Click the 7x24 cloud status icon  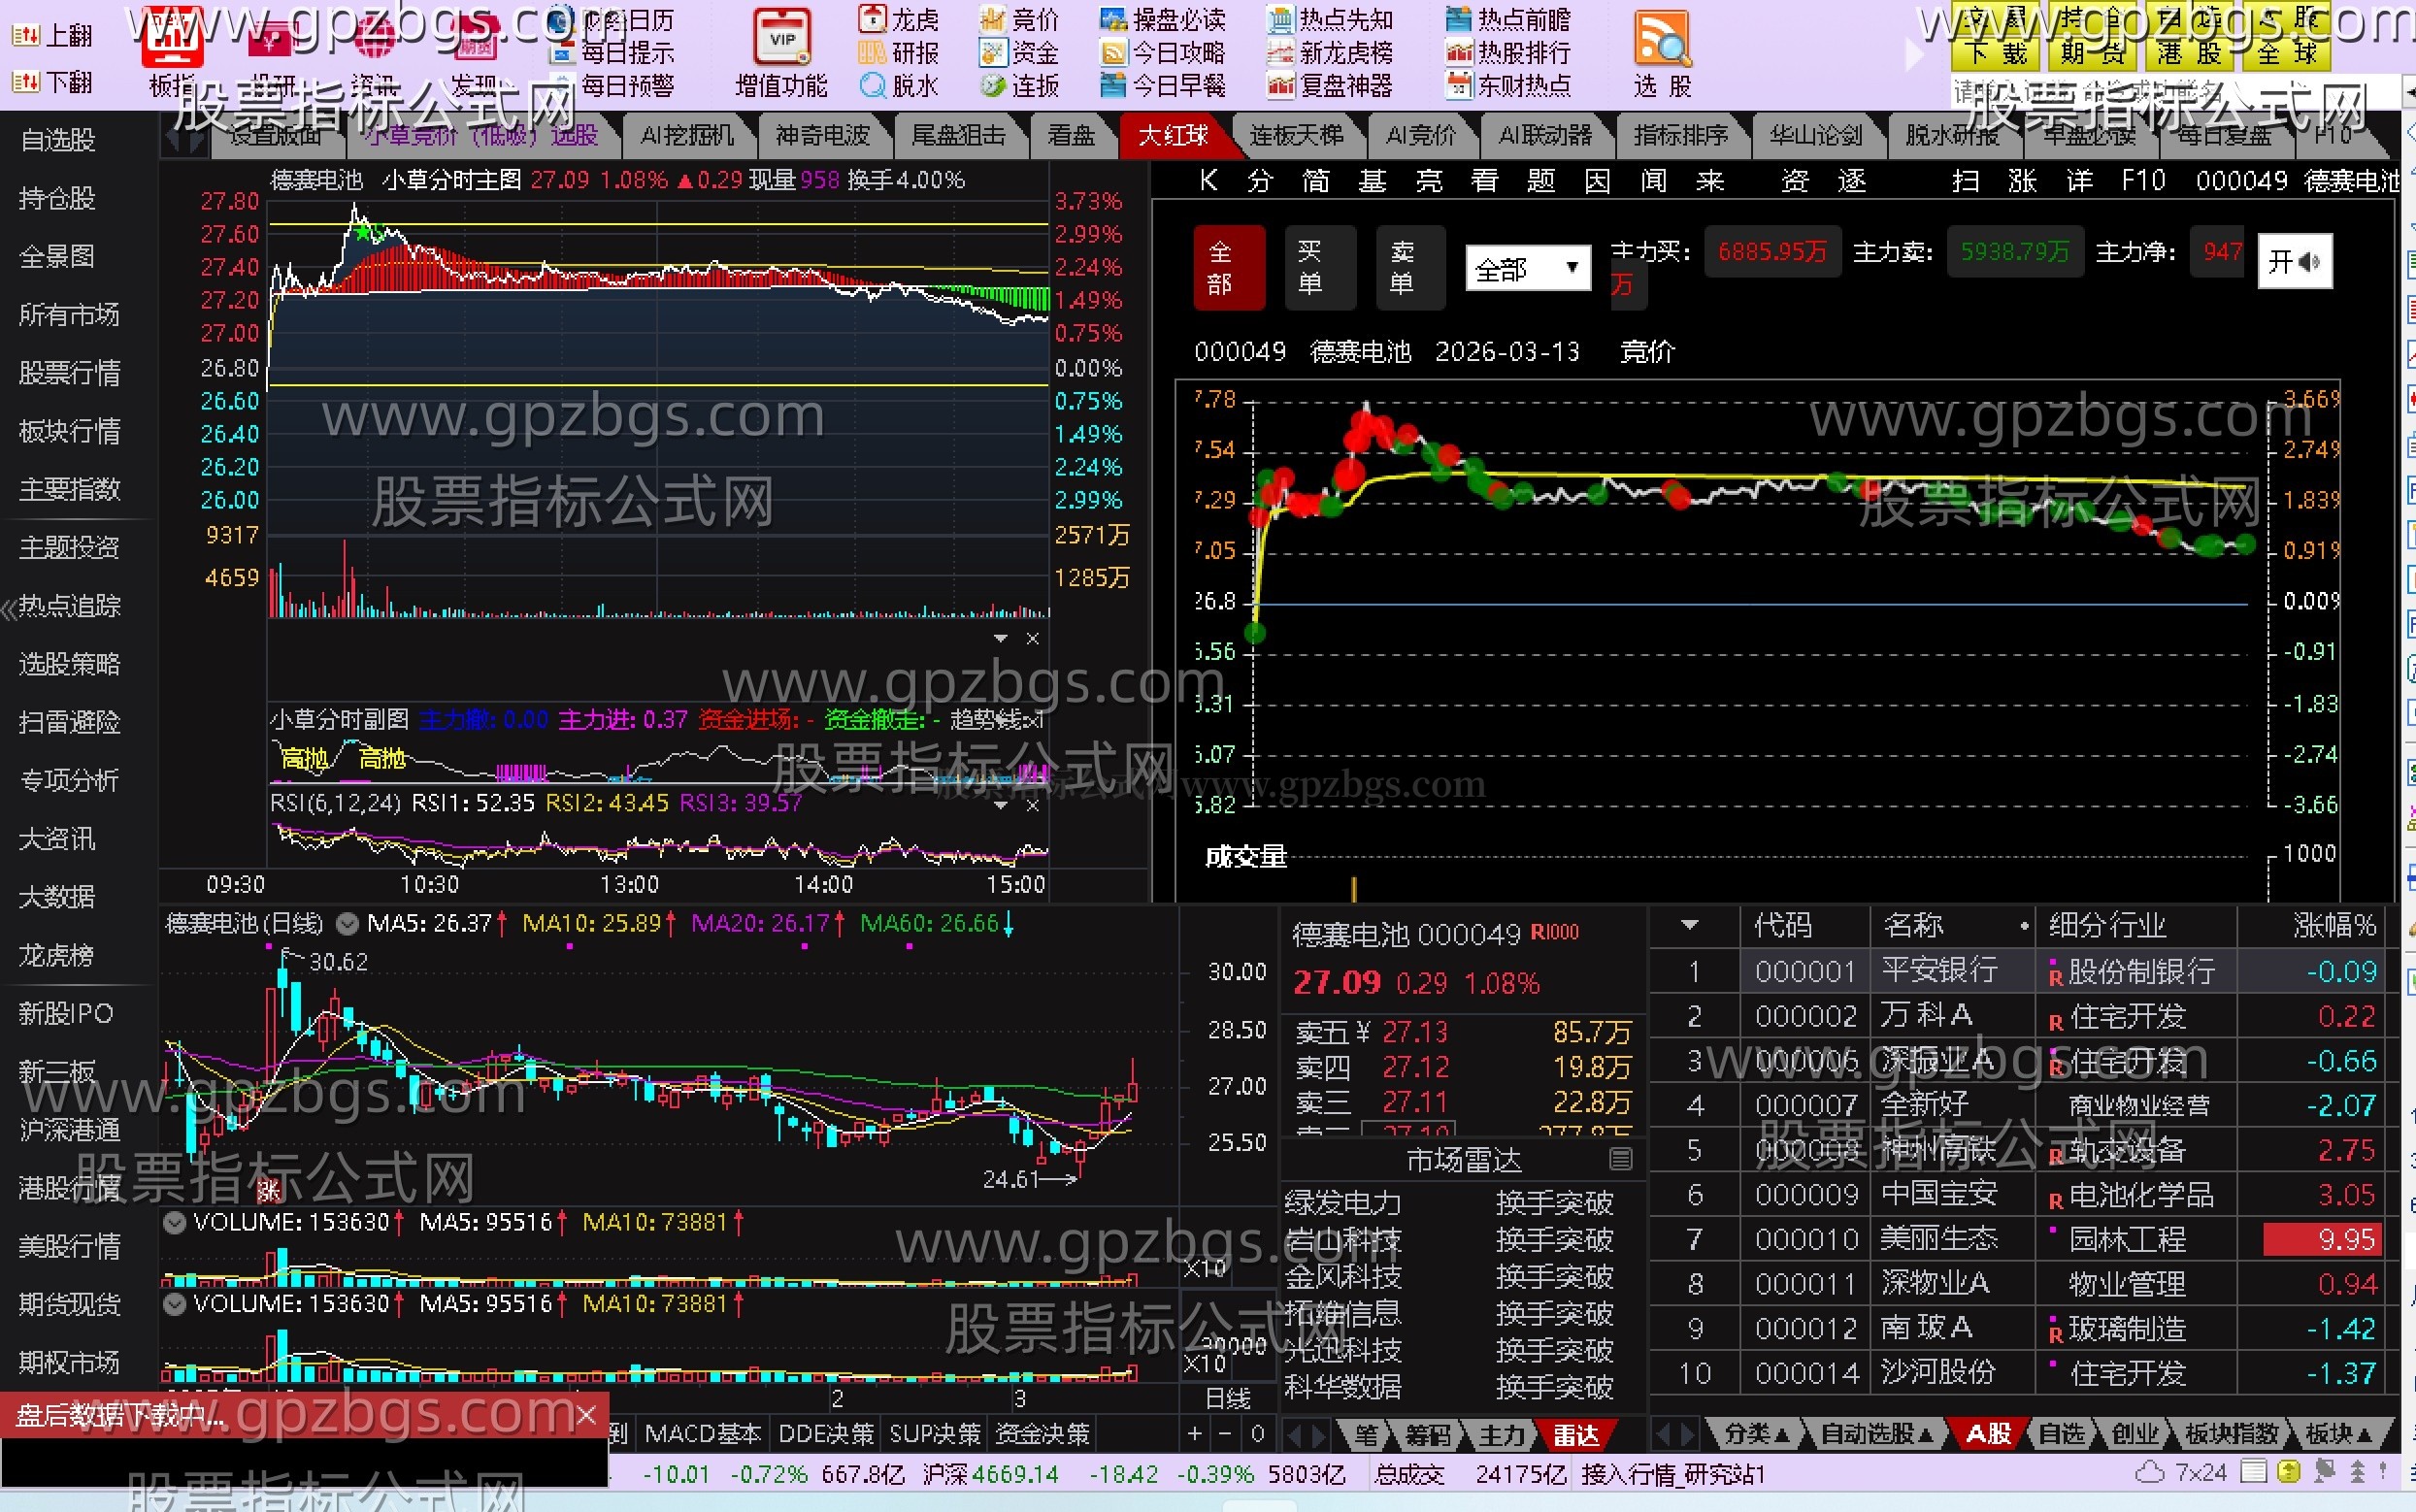click(2149, 1472)
